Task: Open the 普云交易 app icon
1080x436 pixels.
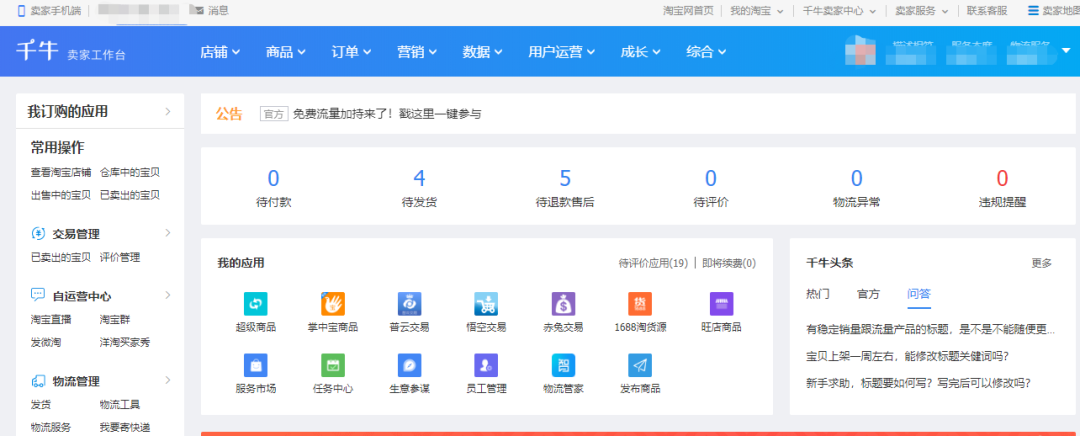Action: pyautogui.click(x=409, y=304)
